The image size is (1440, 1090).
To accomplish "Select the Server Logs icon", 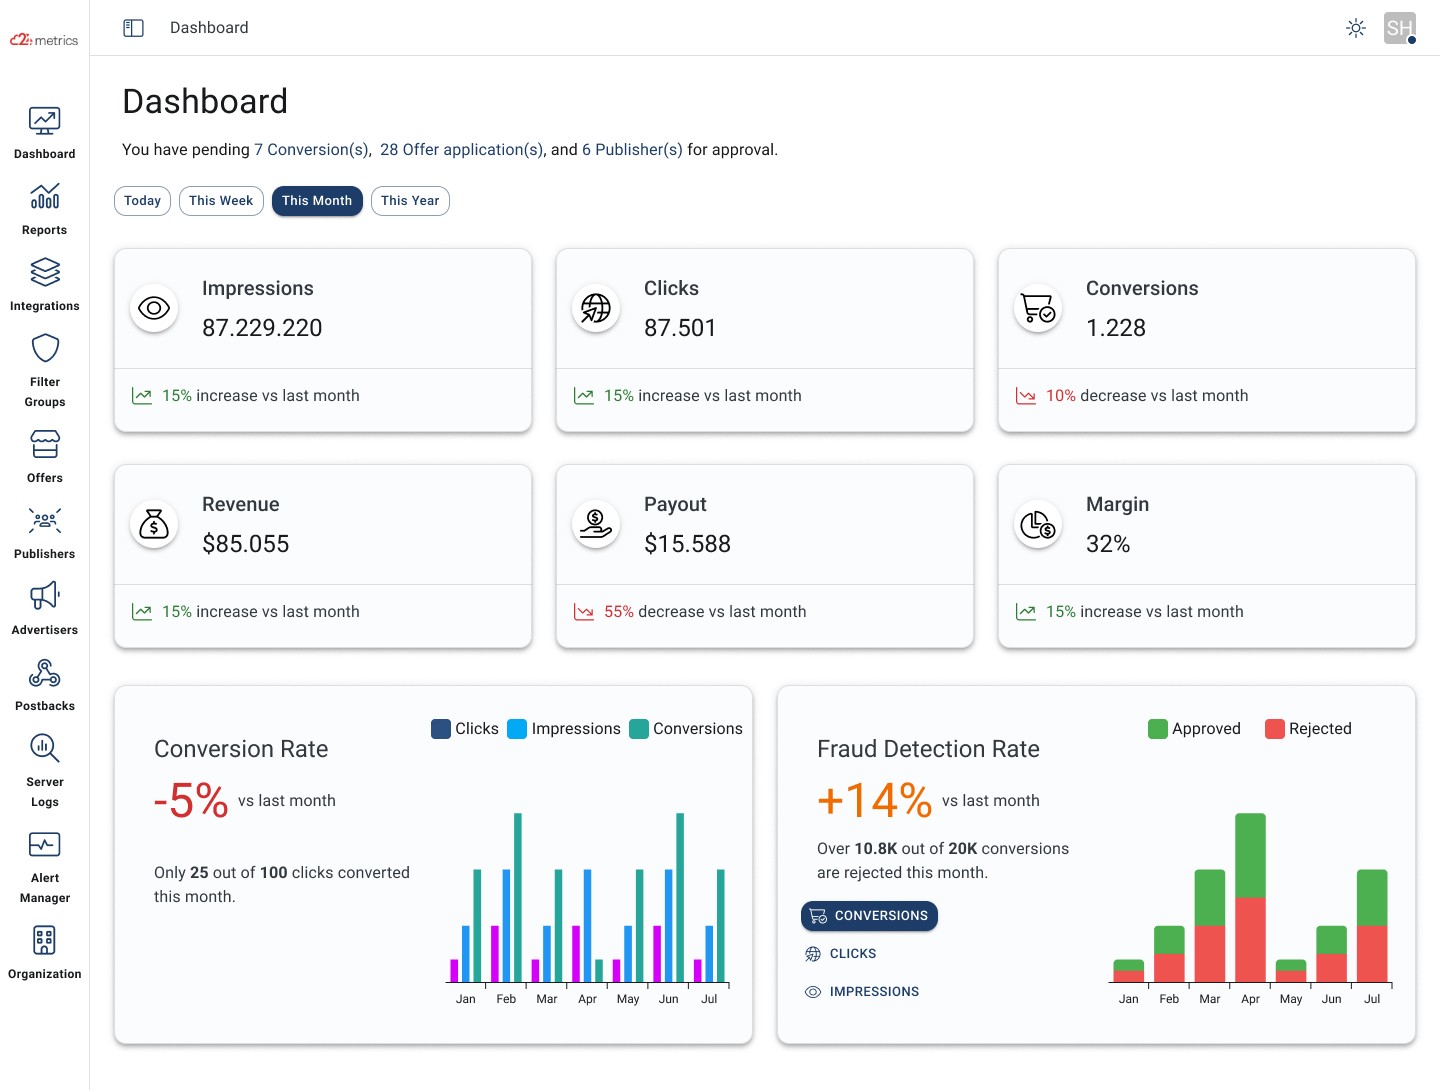I will (x=44, y=749).
